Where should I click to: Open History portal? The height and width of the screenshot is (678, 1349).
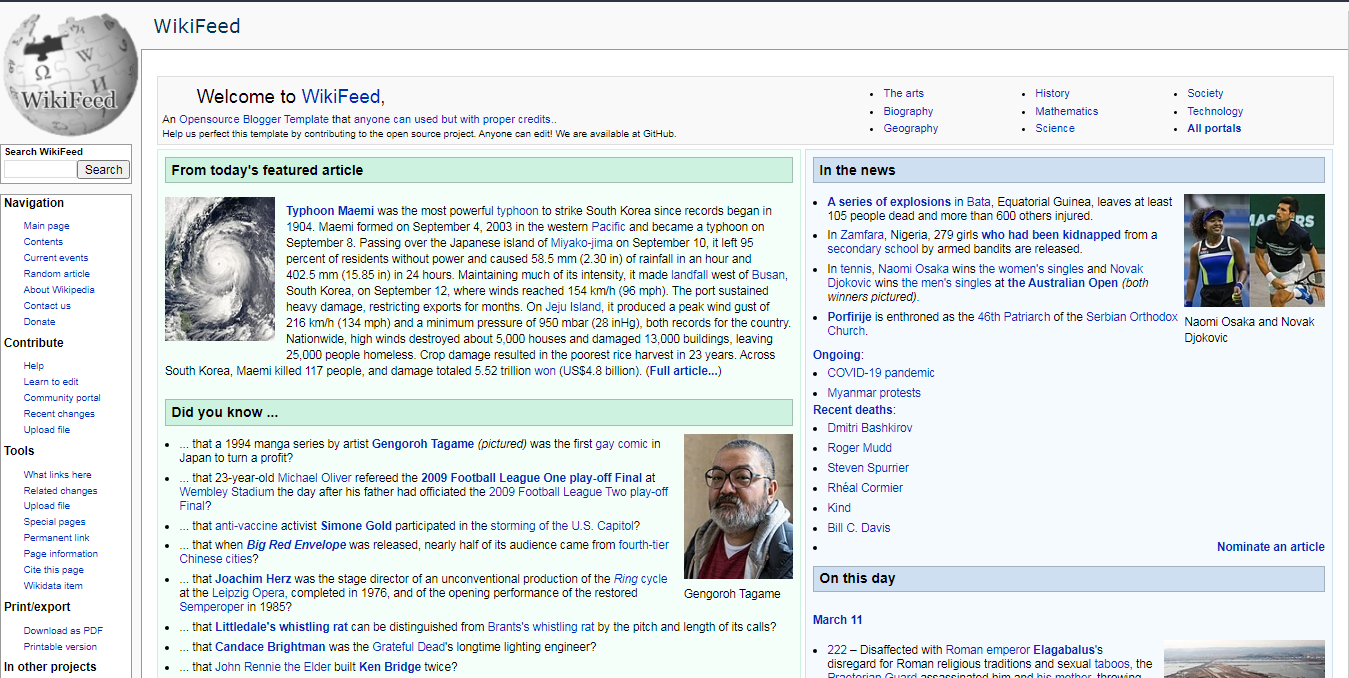tap(1052, 93)
